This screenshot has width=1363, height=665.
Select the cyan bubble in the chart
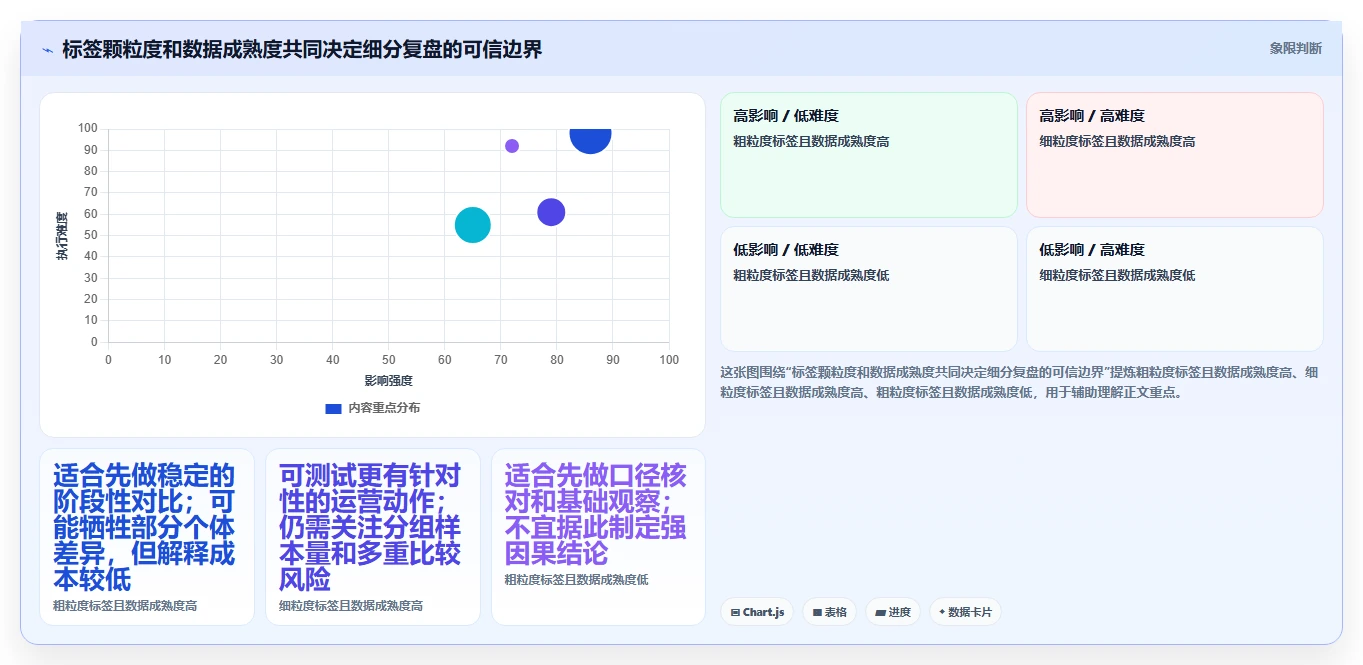pos(473,225)
